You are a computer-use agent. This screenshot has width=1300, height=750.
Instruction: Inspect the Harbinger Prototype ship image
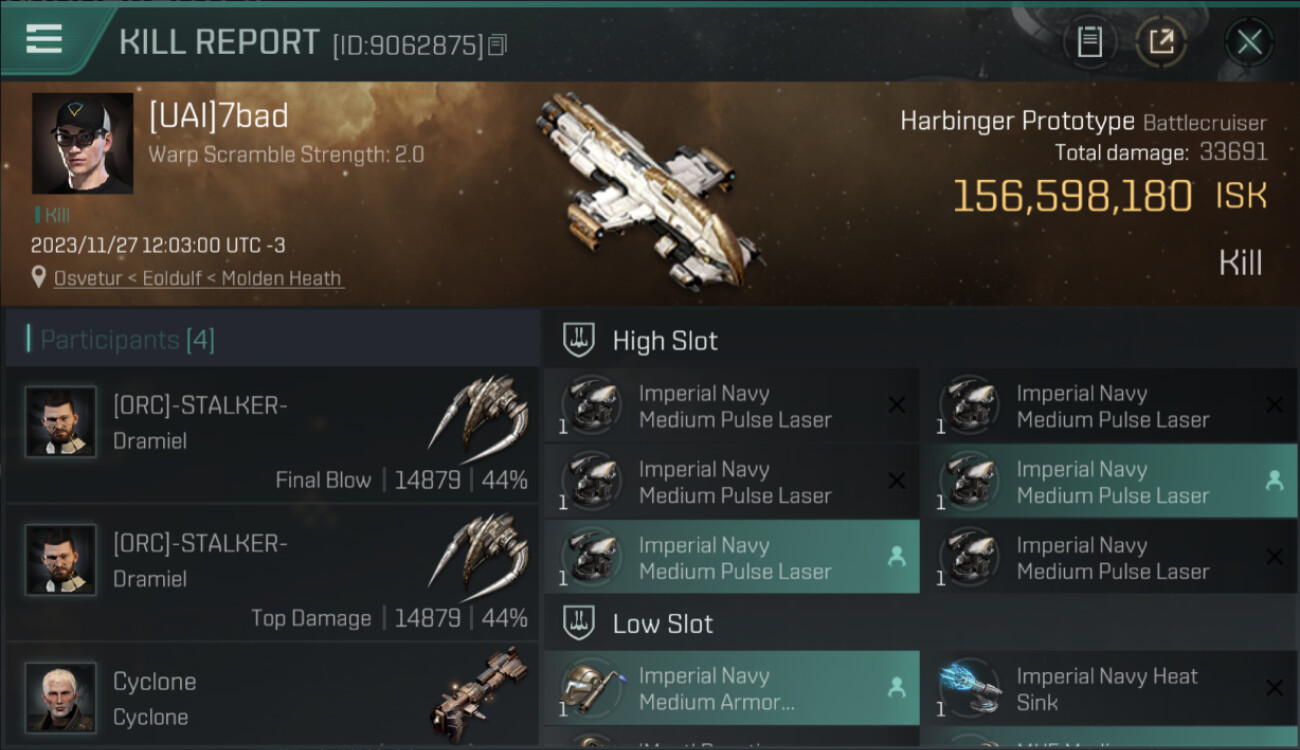pos(648,192)
